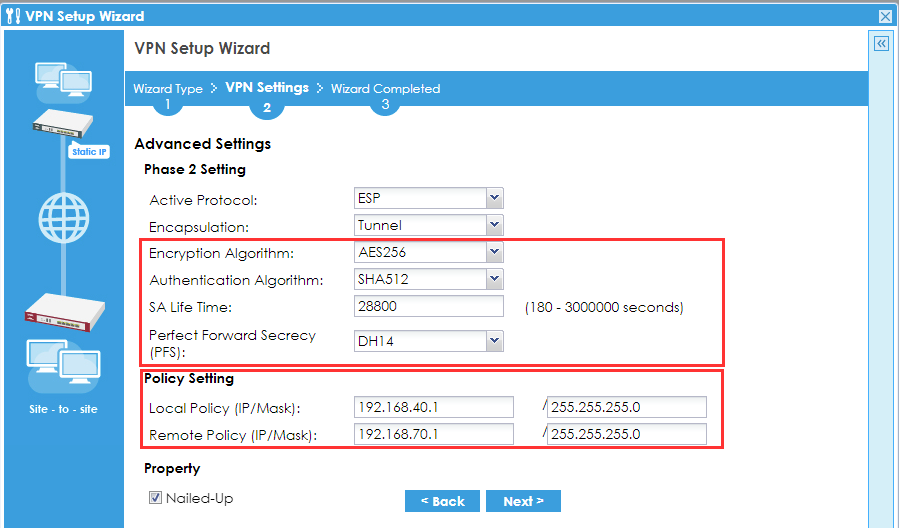Change the Authentication Algorithm dropdown
Screen dimensions: 899x528
(x=429, y=279)
